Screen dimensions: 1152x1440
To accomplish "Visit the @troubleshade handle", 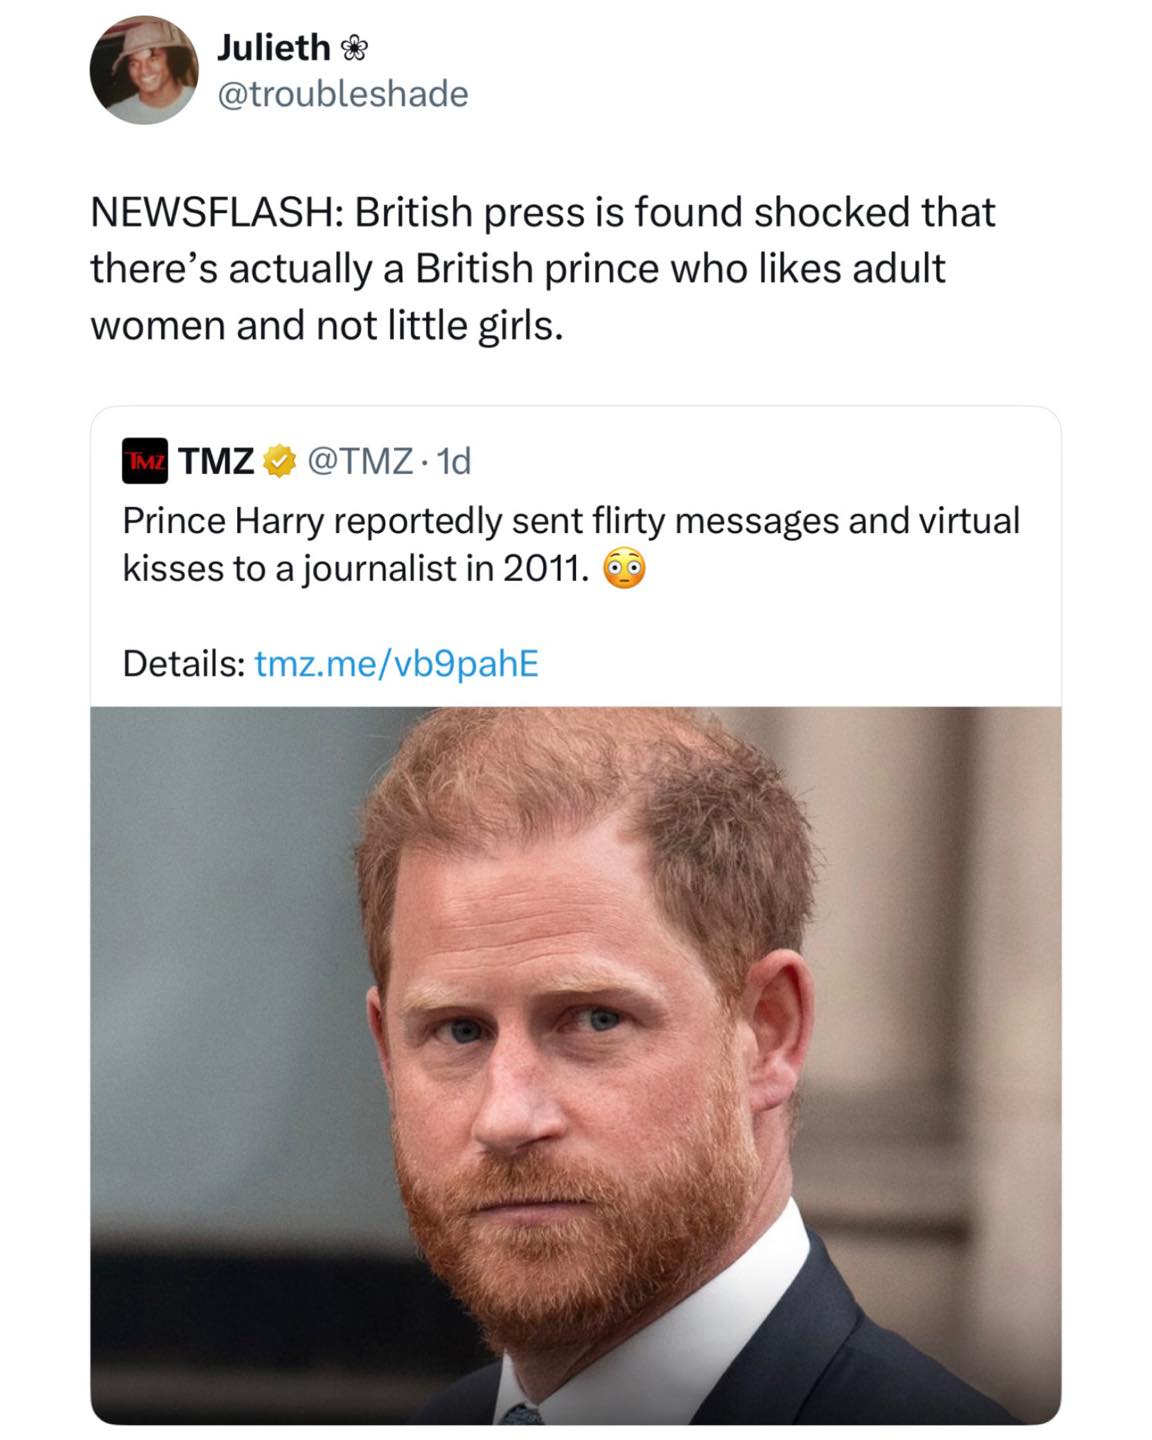I will [342, 94].
